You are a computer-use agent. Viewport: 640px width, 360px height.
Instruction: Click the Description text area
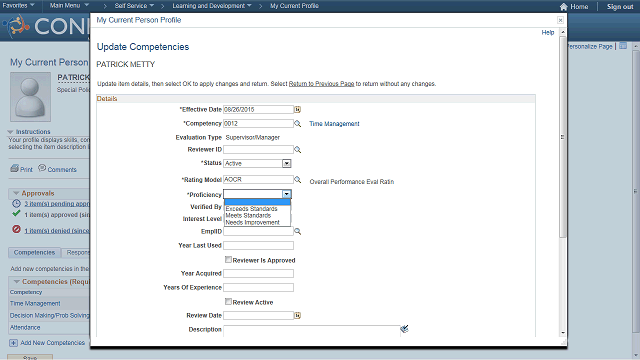tap(312, 331)
